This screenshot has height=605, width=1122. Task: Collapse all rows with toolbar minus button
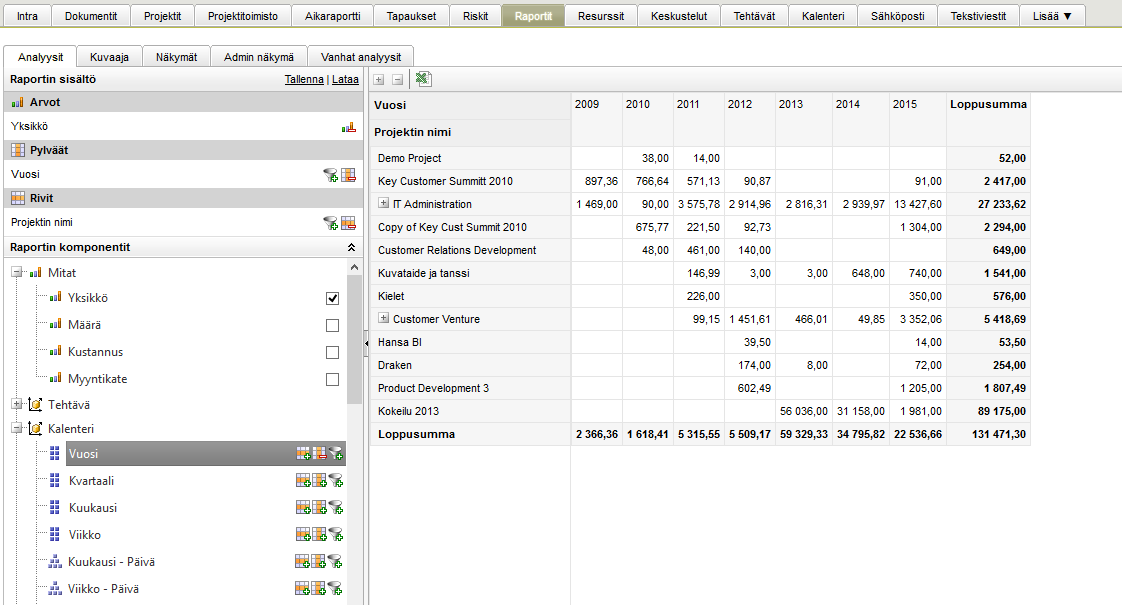[398, 80]
